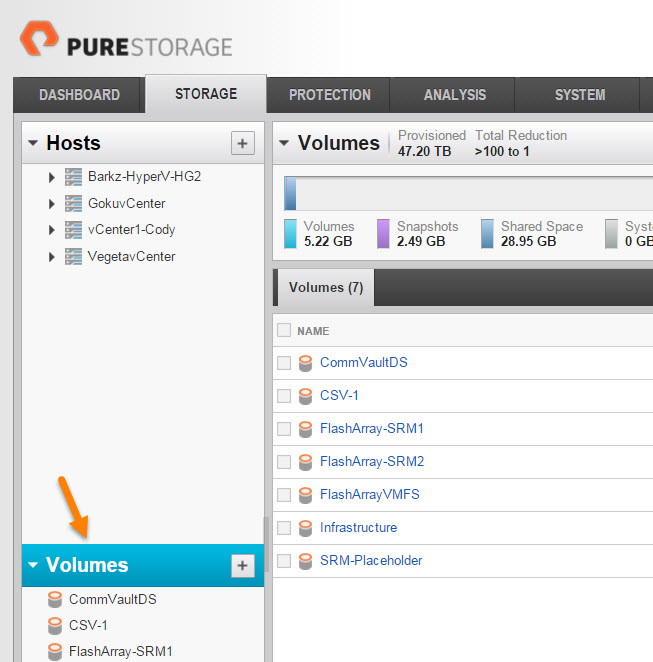Select the Volumes (7) tab
The image size is (653, 662).
[x=326, y=288]
